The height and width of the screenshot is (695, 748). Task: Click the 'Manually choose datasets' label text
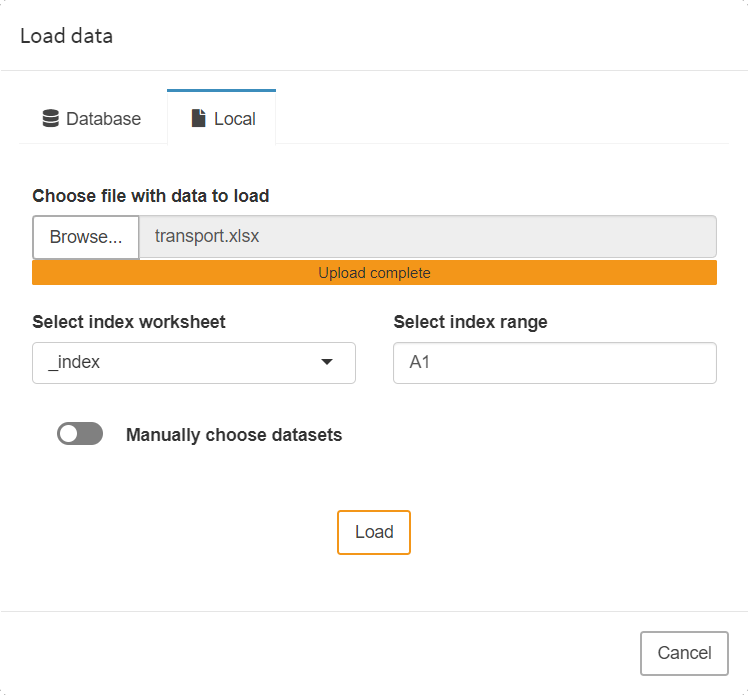click(234, 435)
